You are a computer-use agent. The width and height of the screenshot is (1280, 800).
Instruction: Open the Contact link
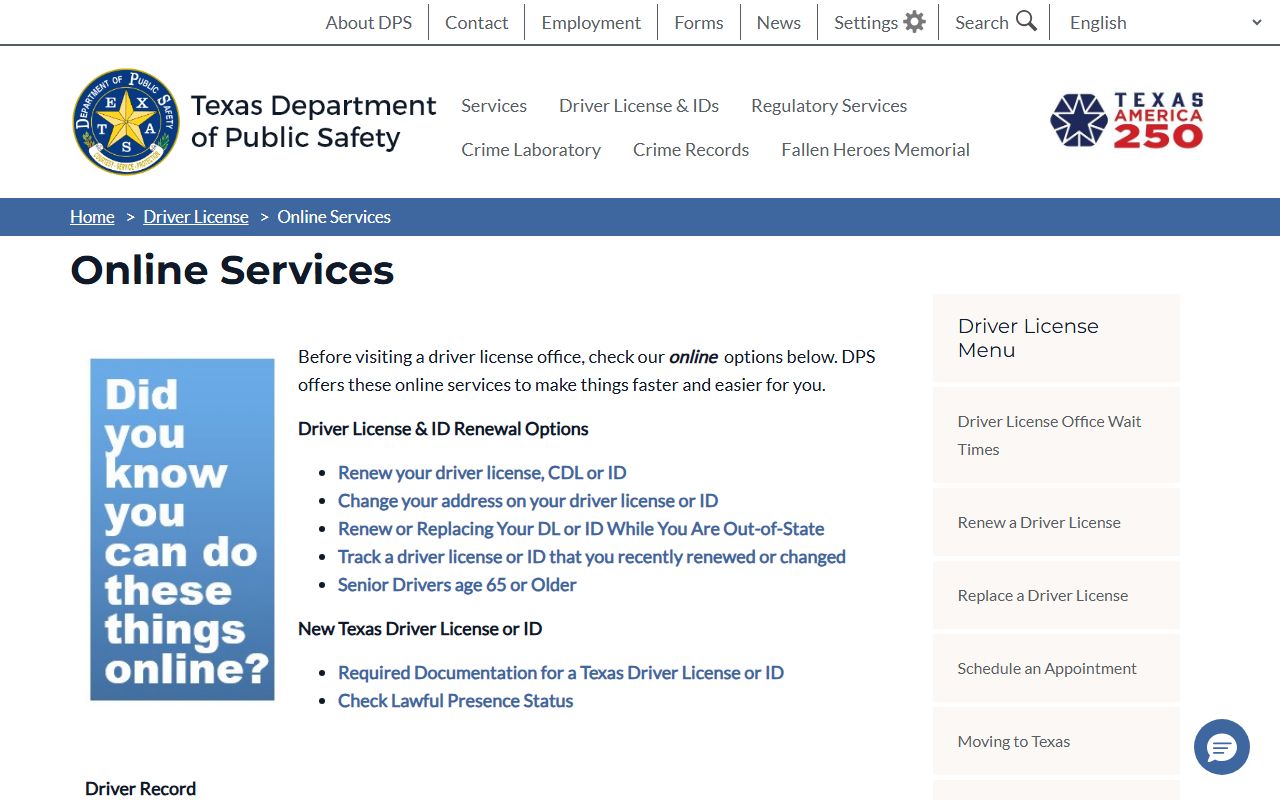point(477,22)
